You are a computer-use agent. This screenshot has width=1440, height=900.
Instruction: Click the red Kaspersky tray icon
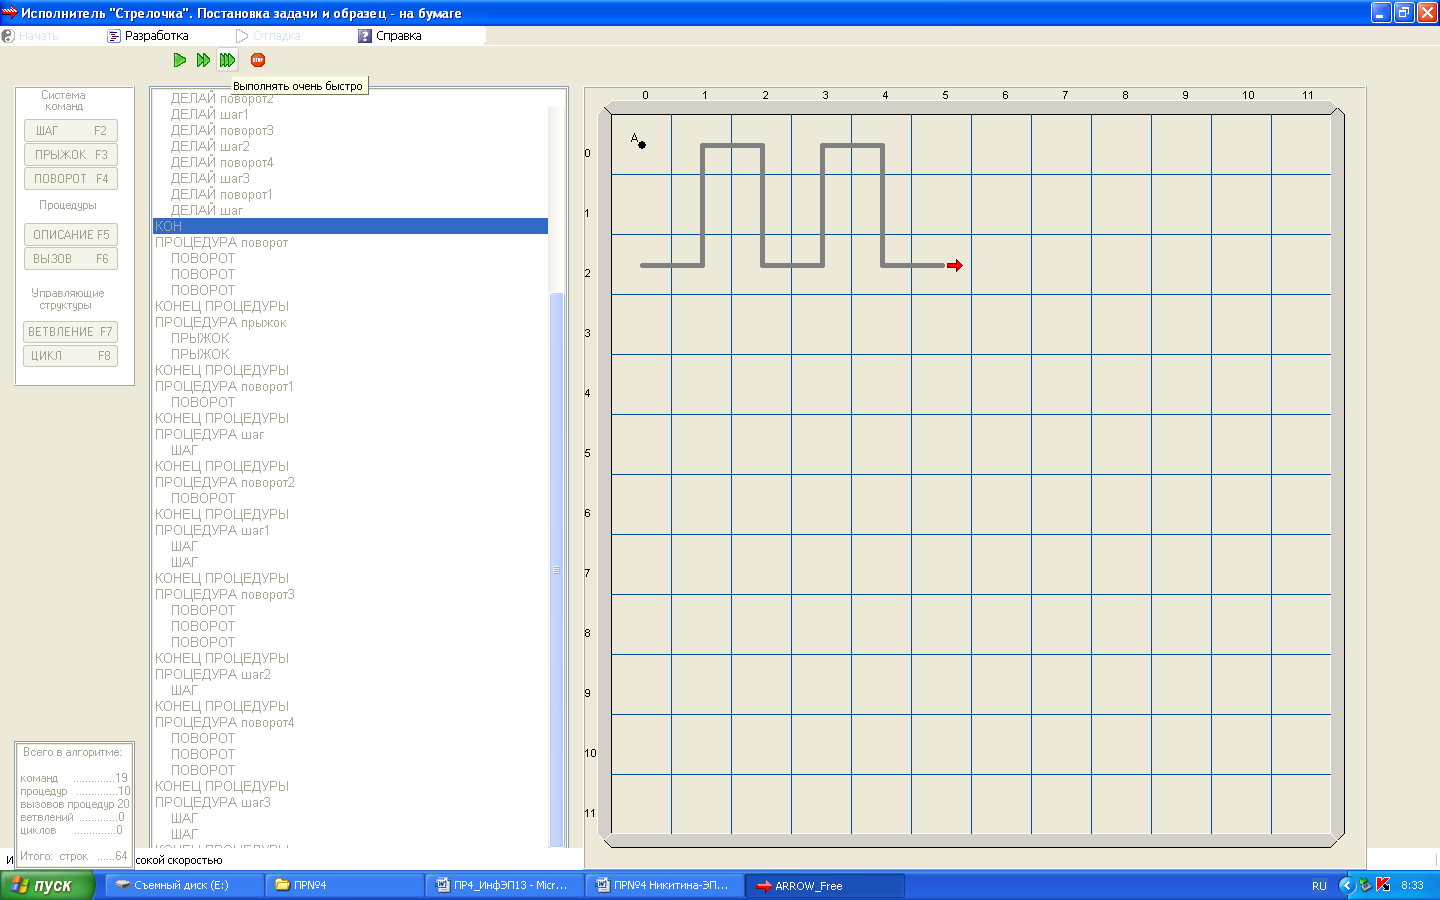click(1383, 885)
